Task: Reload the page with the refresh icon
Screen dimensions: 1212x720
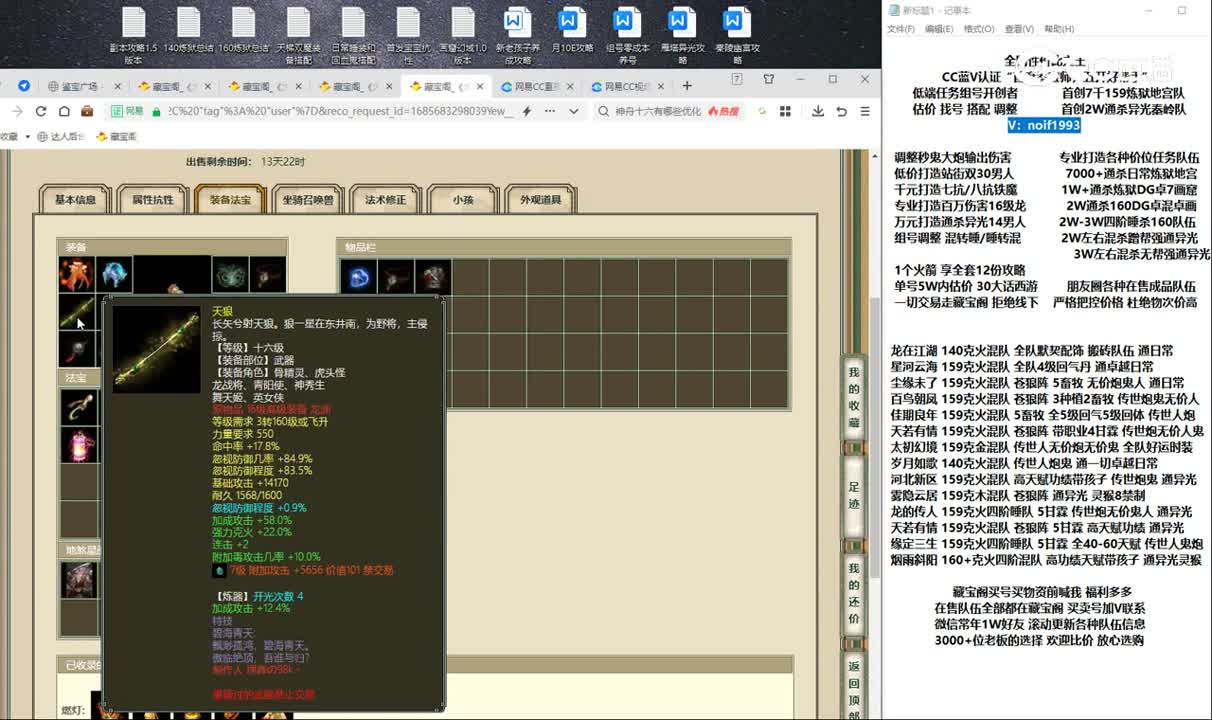Action: 41,111
